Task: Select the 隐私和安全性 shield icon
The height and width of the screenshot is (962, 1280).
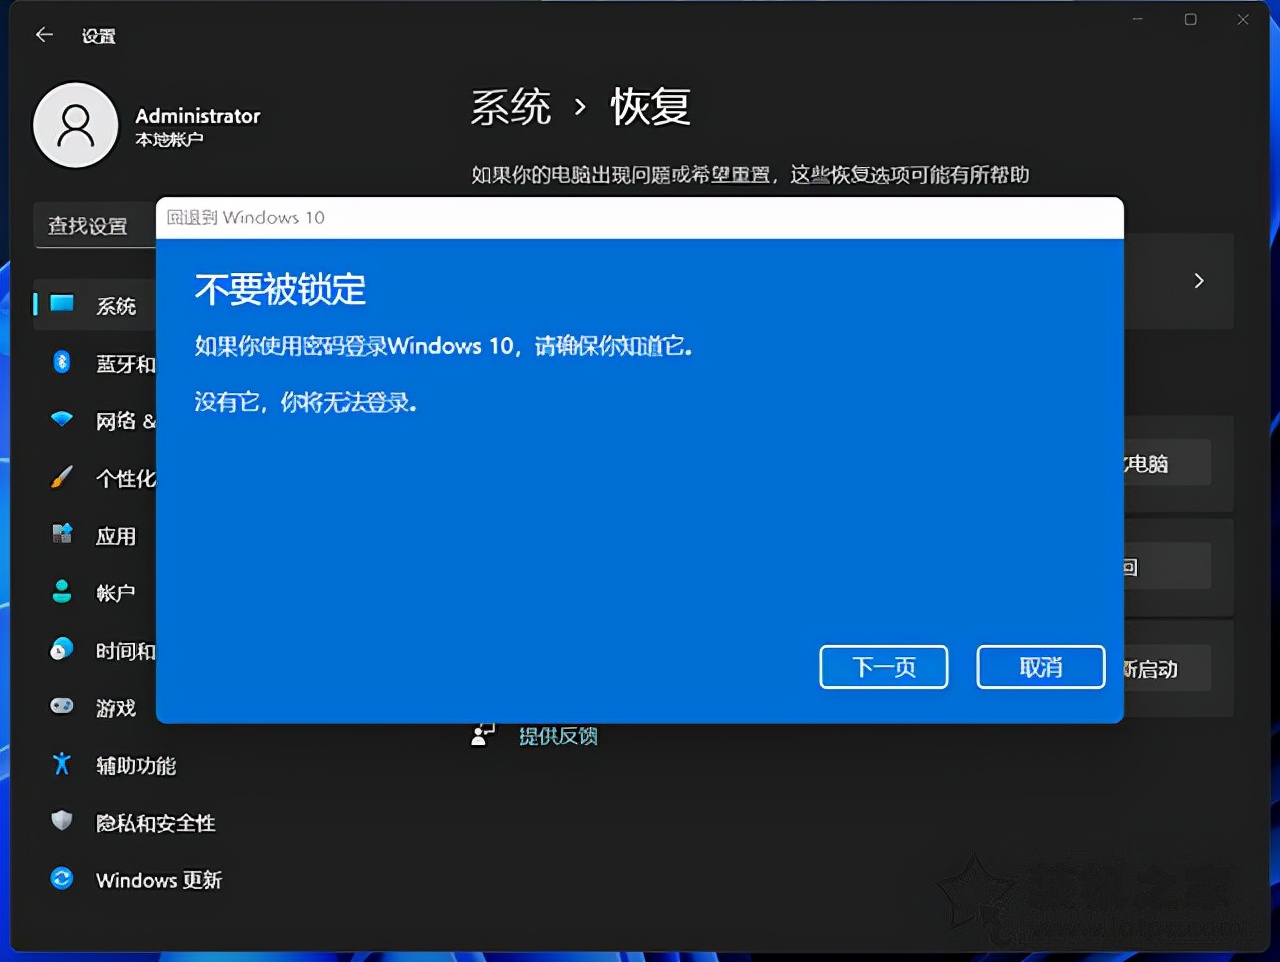Action: point(62,821)
